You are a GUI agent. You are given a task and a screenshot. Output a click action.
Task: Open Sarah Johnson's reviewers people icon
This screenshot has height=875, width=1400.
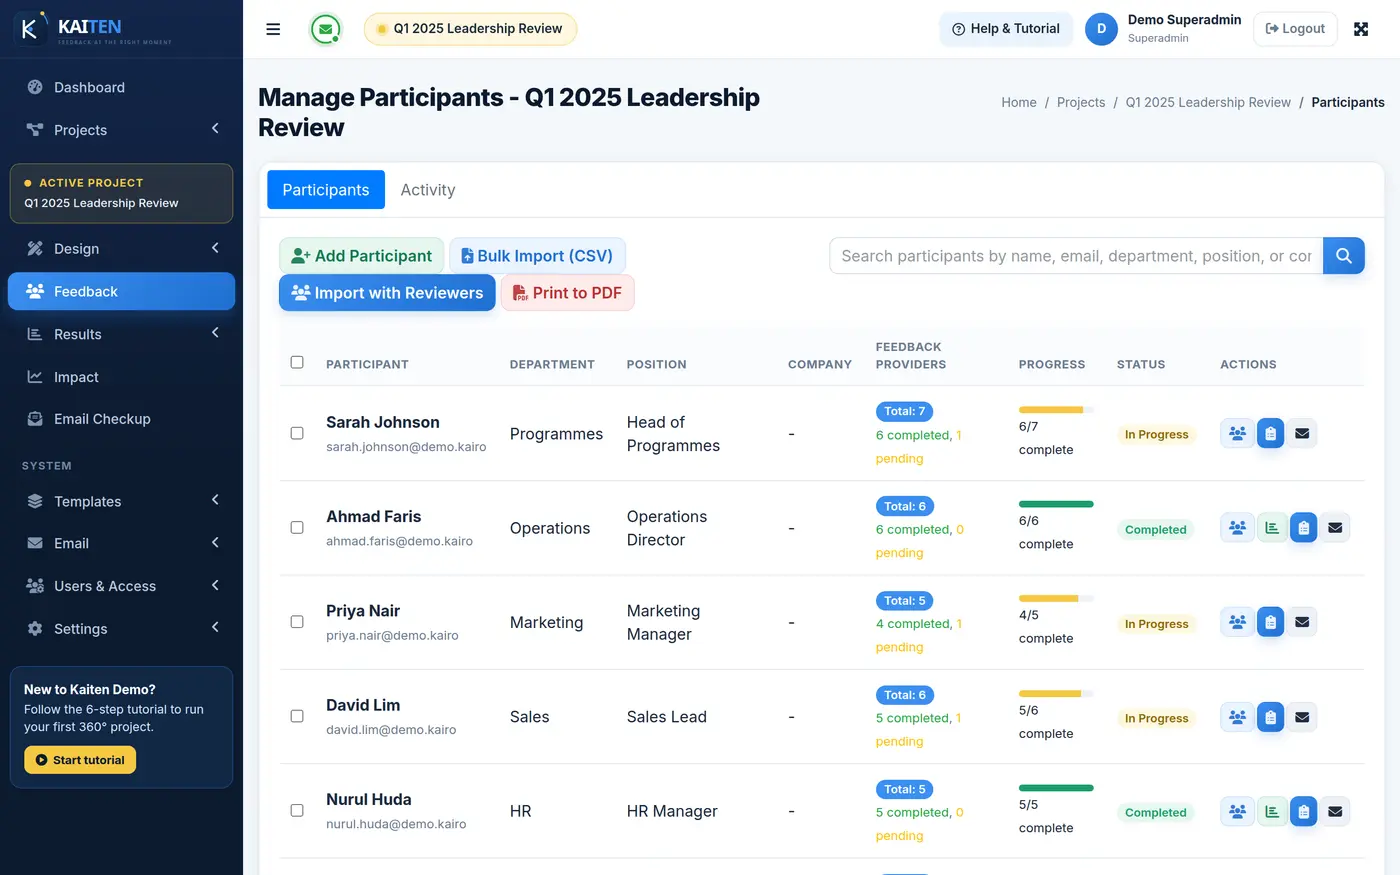click(1237, 434)
